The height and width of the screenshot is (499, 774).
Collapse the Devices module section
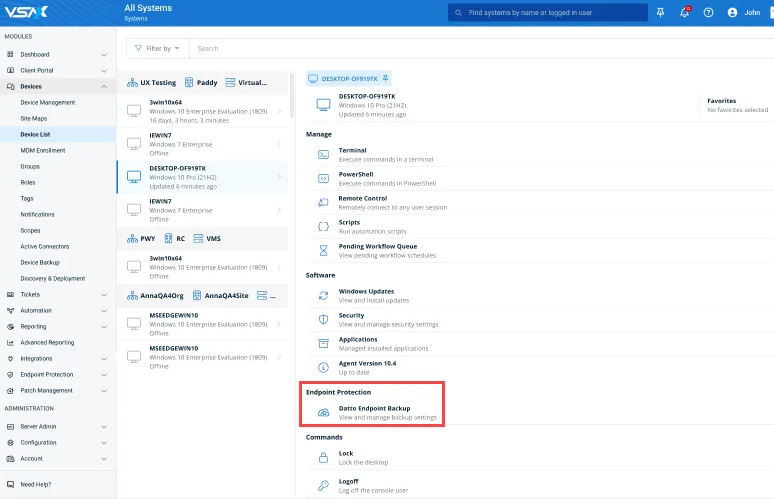click(x=104, y=87)
